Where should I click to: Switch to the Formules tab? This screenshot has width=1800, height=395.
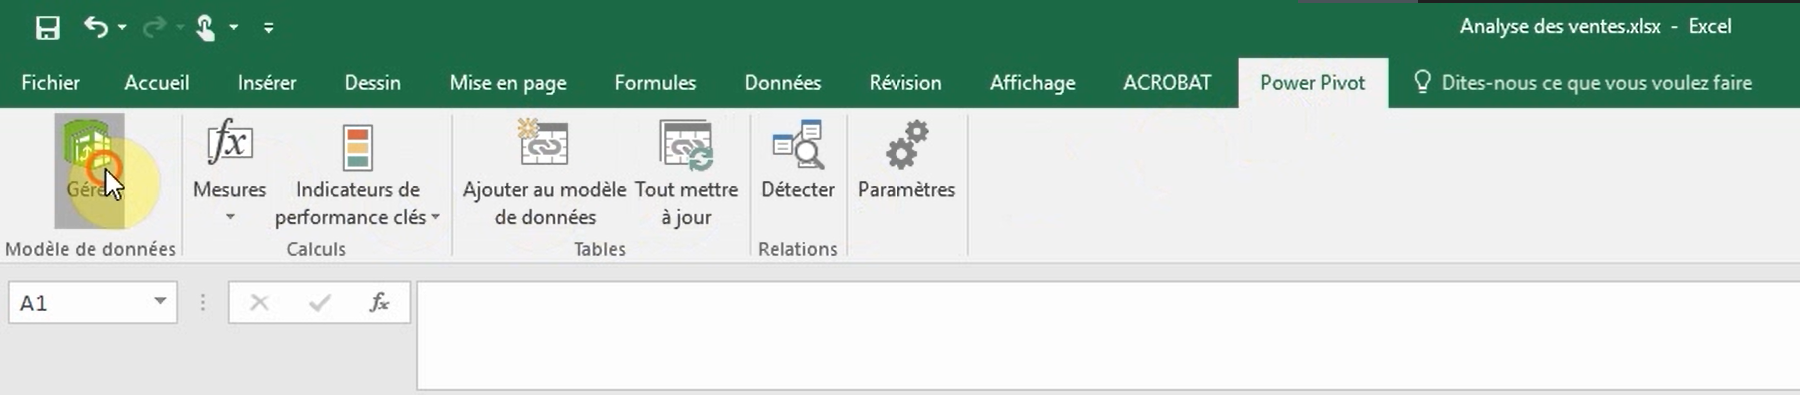(x=655, y=83)
